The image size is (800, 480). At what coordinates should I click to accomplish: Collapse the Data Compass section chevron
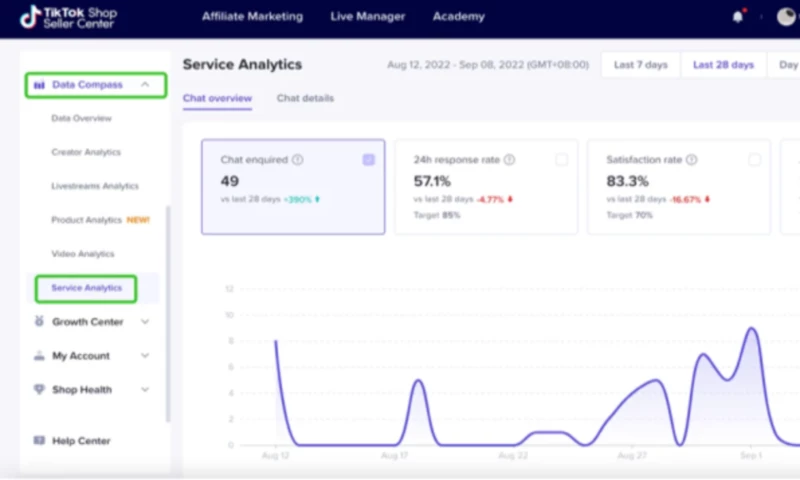(x=145, y=85)
